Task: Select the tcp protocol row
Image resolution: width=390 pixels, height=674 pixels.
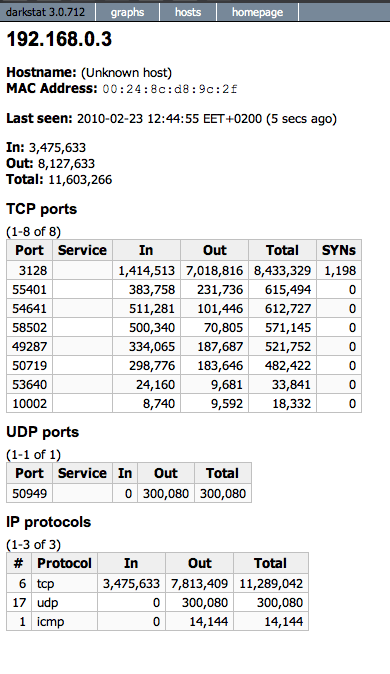Action: click(157, 584)
